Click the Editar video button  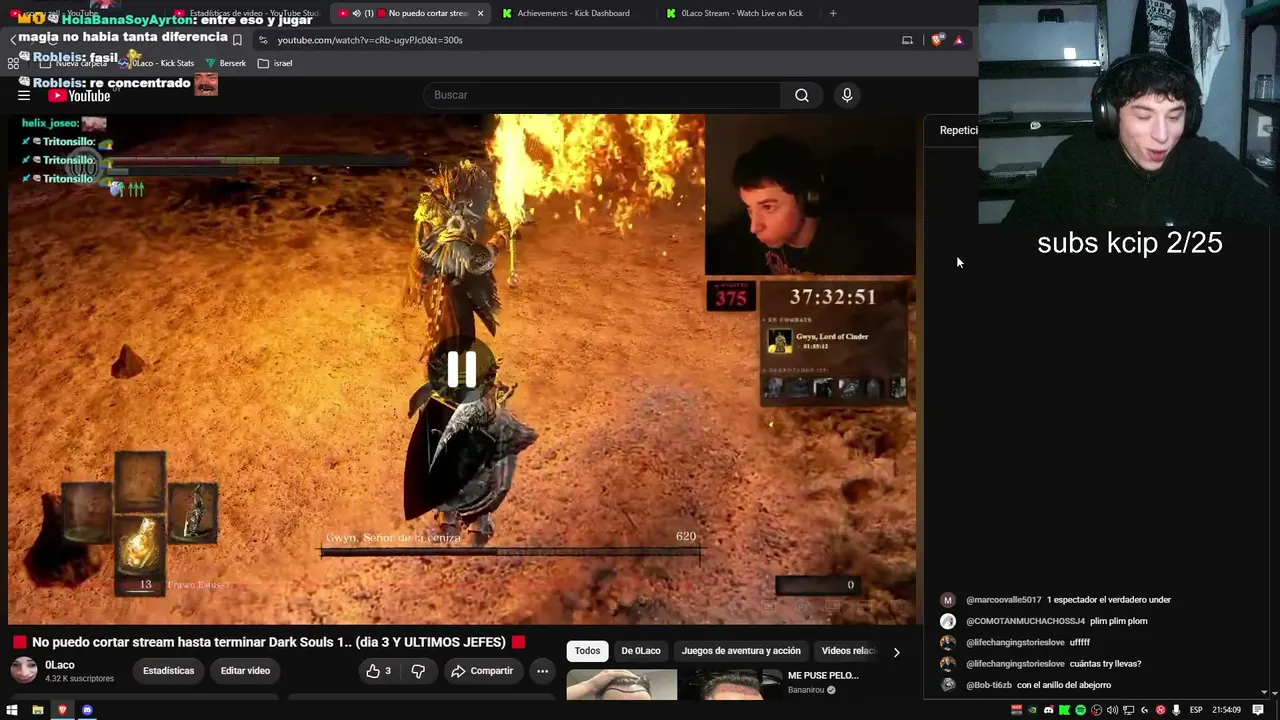click(x=245, y=671)
